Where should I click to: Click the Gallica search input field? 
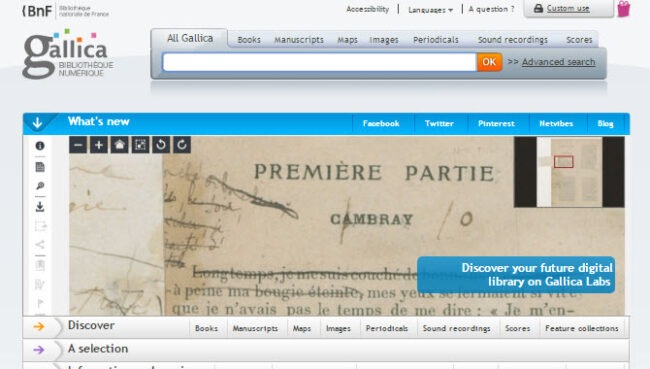(x=320, y=62)
